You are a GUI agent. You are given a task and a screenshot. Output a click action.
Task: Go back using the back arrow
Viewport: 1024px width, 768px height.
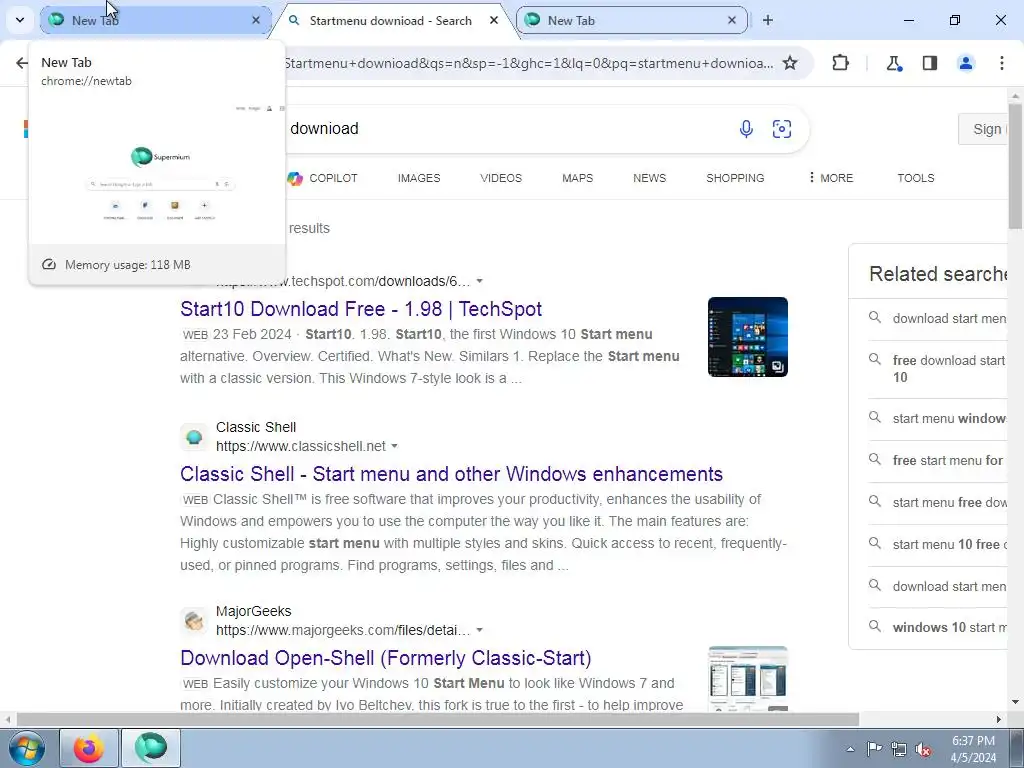coord(22,63)
